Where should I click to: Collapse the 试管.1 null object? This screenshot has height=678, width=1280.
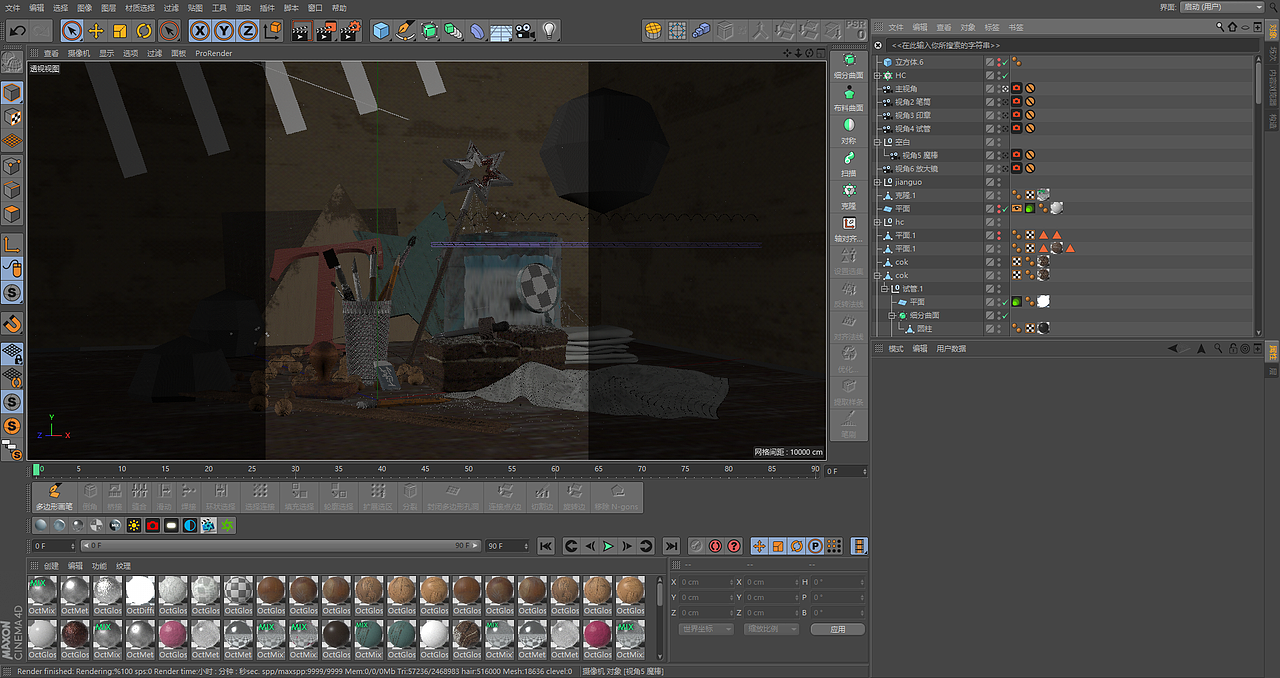click(884, 289)
